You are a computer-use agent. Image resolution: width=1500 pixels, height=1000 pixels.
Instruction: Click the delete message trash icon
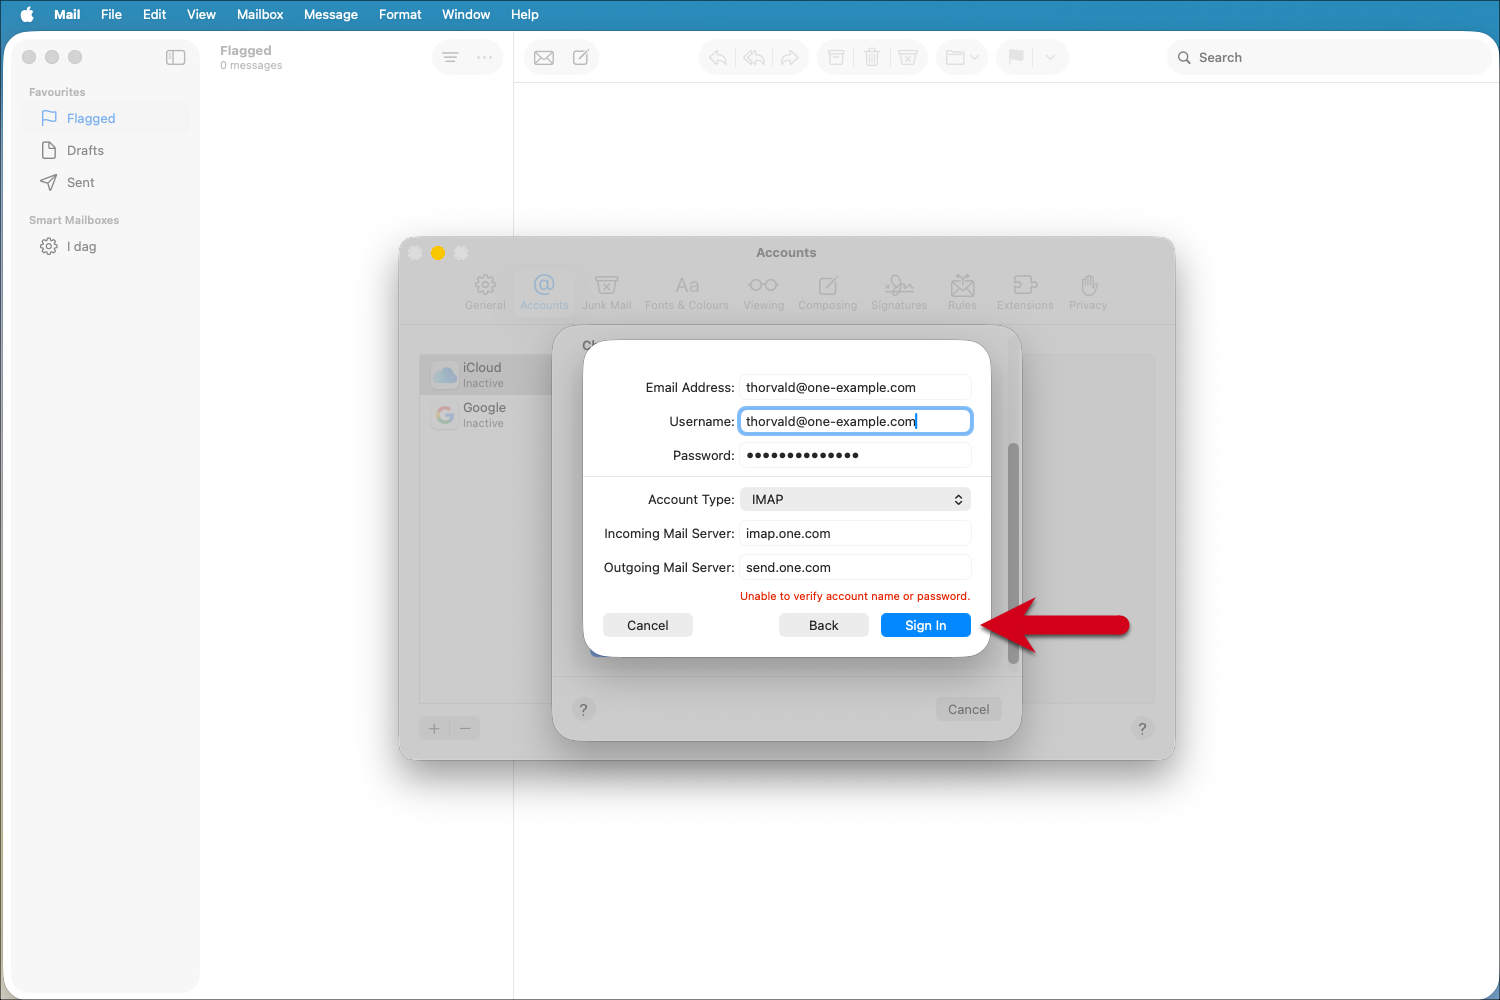(x=871, y=57)
